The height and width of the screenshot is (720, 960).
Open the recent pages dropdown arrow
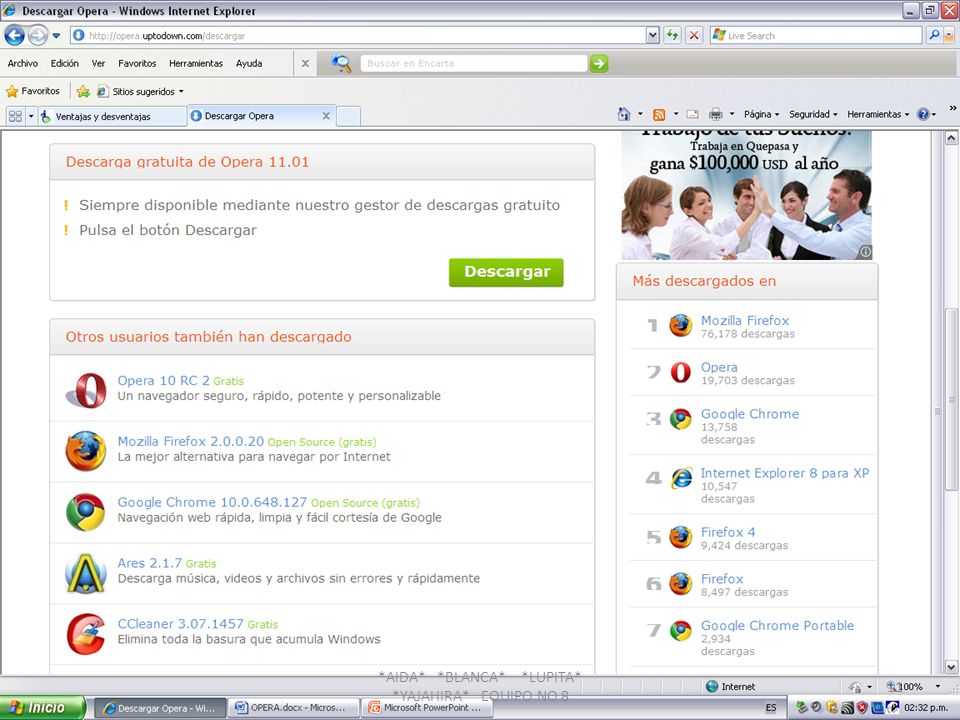tap(56, 36)
